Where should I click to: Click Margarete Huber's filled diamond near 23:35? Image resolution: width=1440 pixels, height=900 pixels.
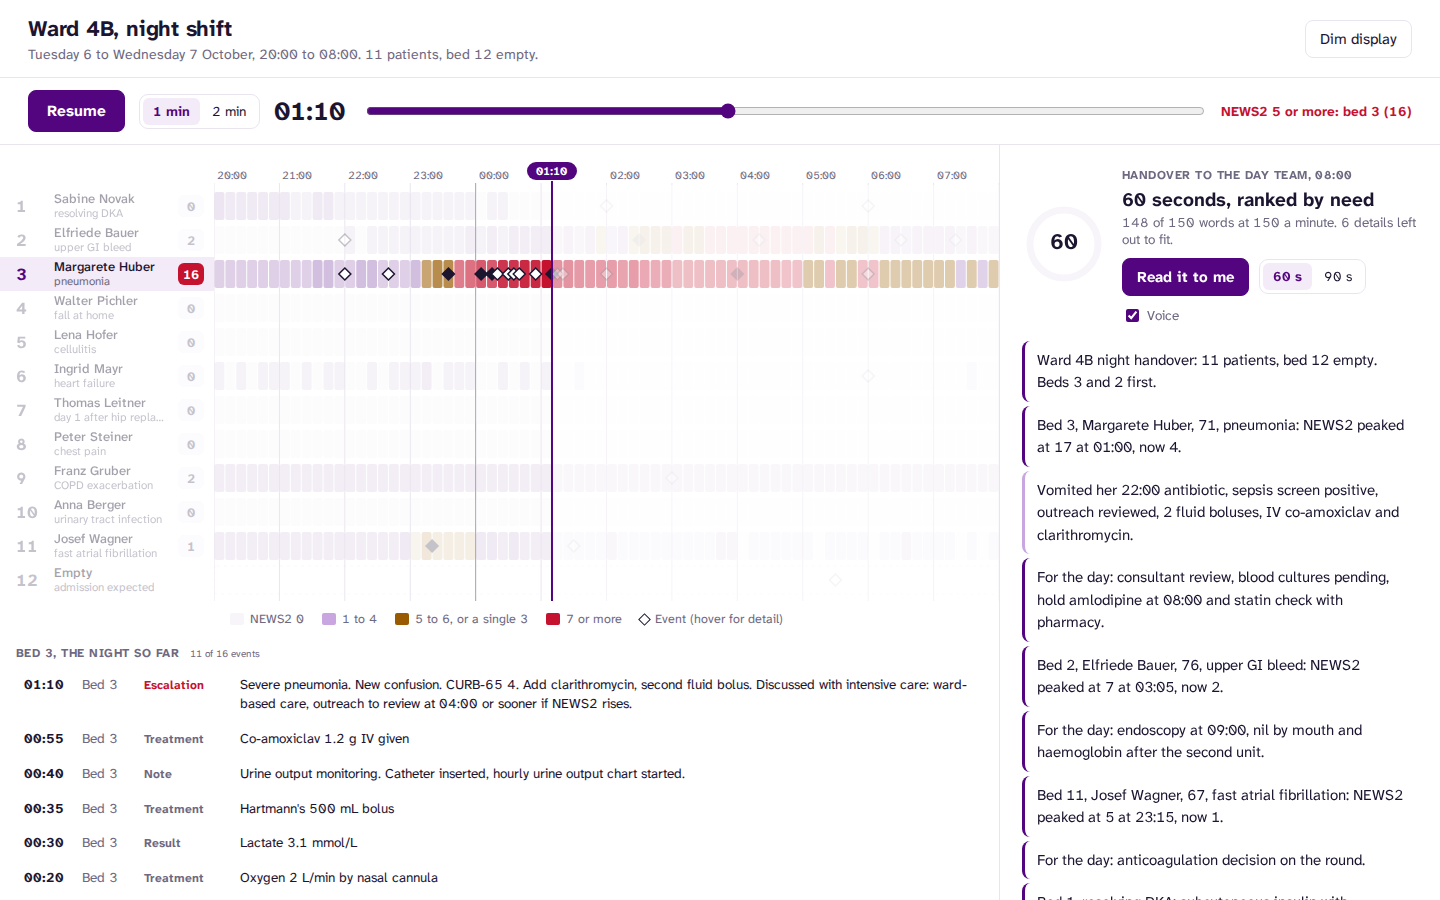[448, 274]
